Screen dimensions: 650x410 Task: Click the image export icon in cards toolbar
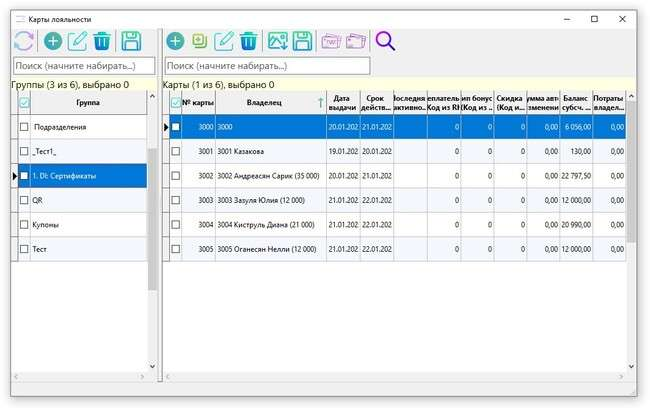tap(277, 41)
